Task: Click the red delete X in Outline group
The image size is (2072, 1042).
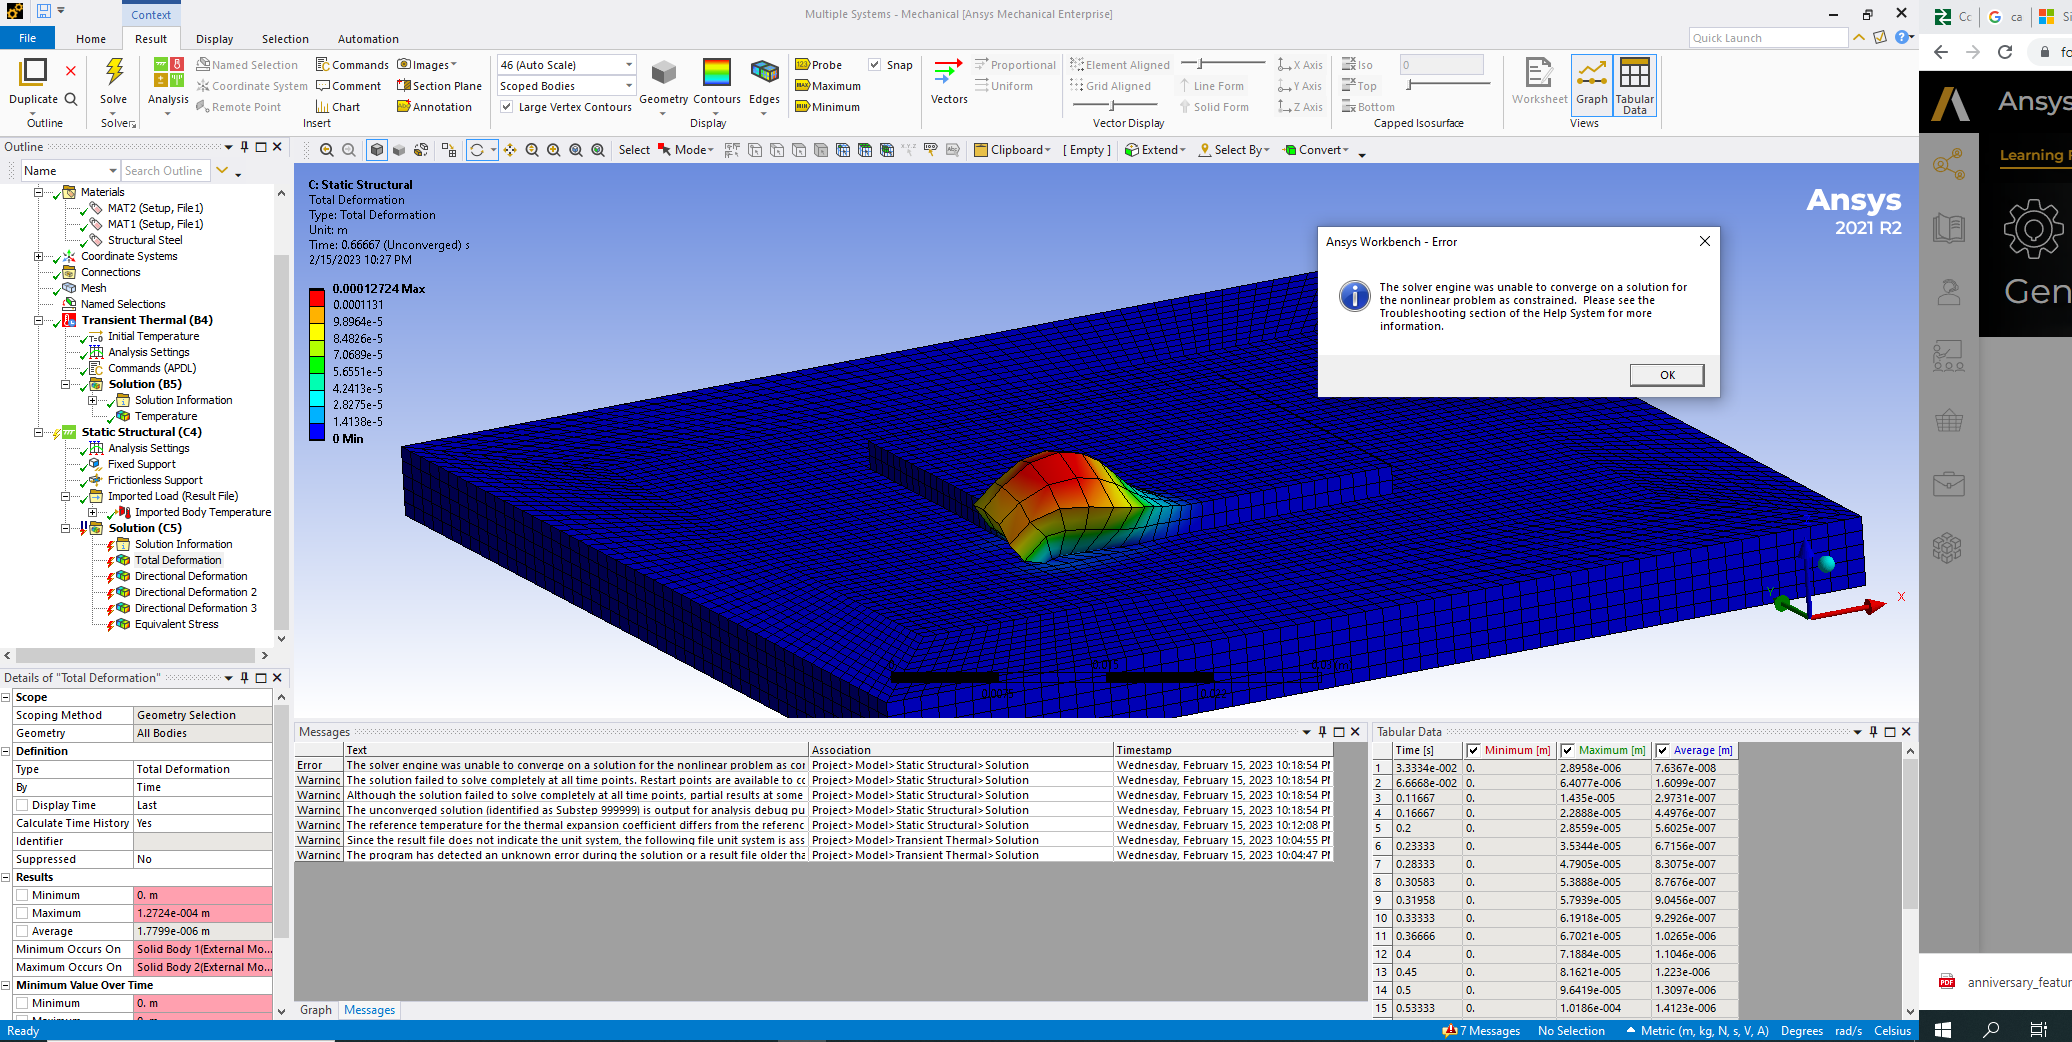Action: click(70, 71)
